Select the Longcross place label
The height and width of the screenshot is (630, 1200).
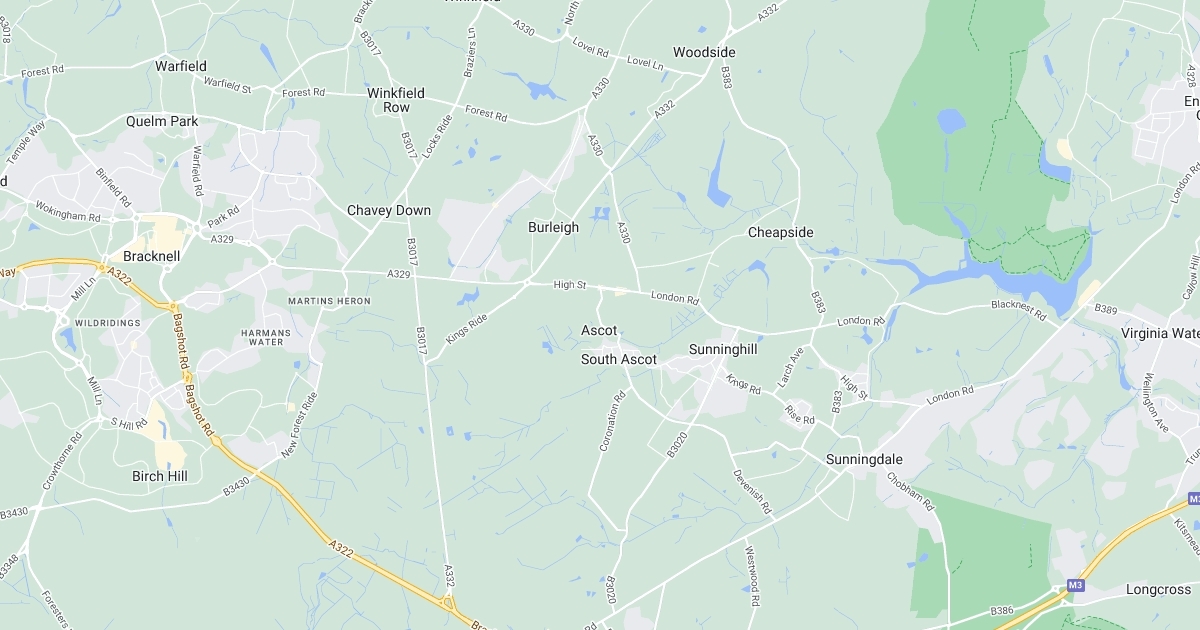pyautogui.click(x=1157, y=589)
